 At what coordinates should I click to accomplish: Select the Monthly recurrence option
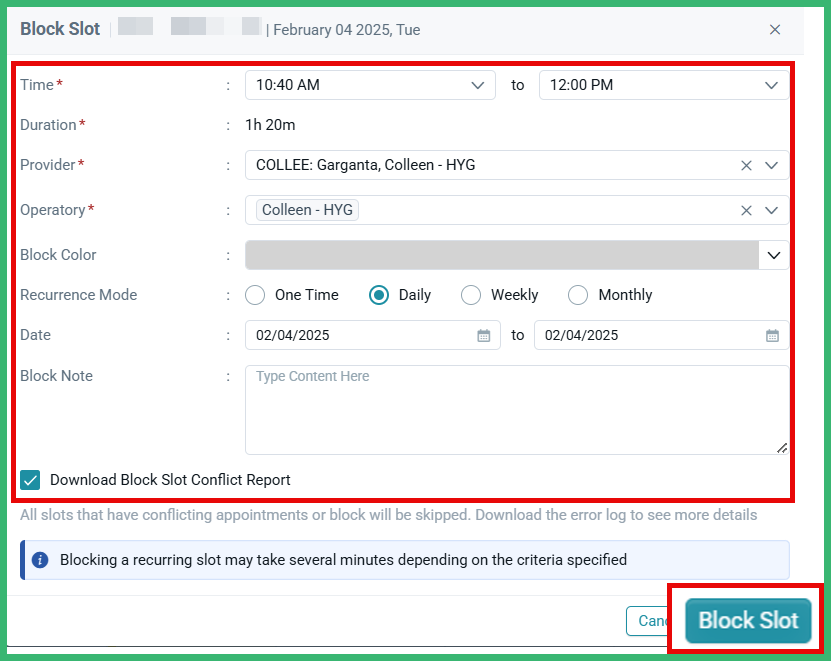(578, 295)
